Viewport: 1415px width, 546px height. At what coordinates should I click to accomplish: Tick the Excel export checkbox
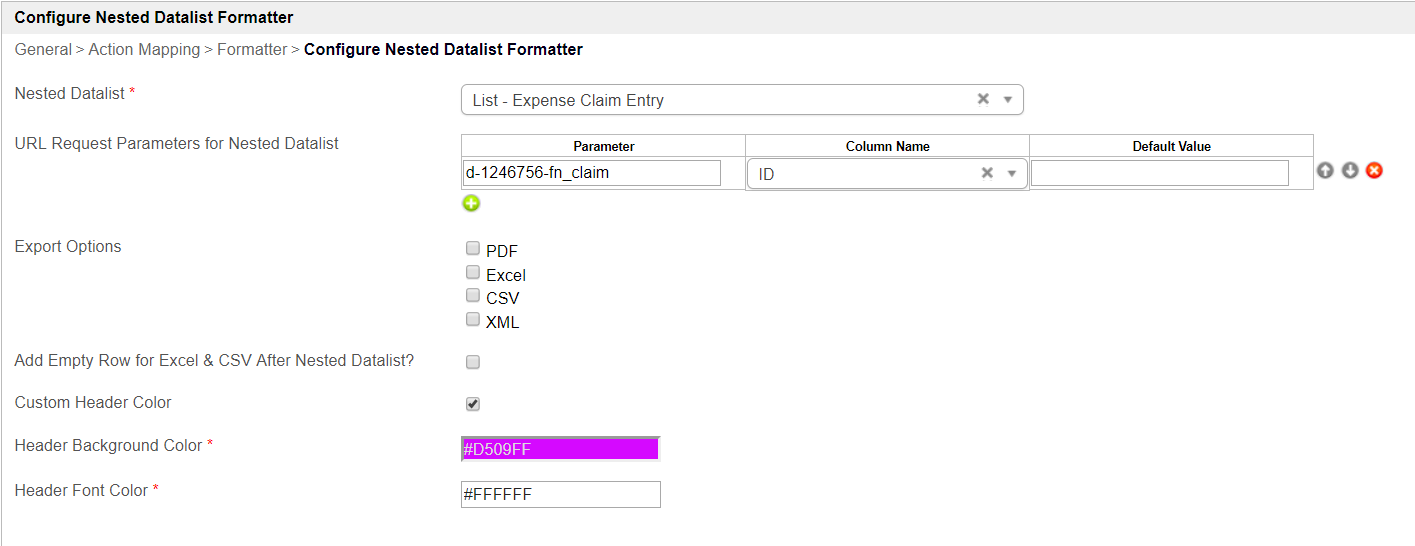pos(473,272)
